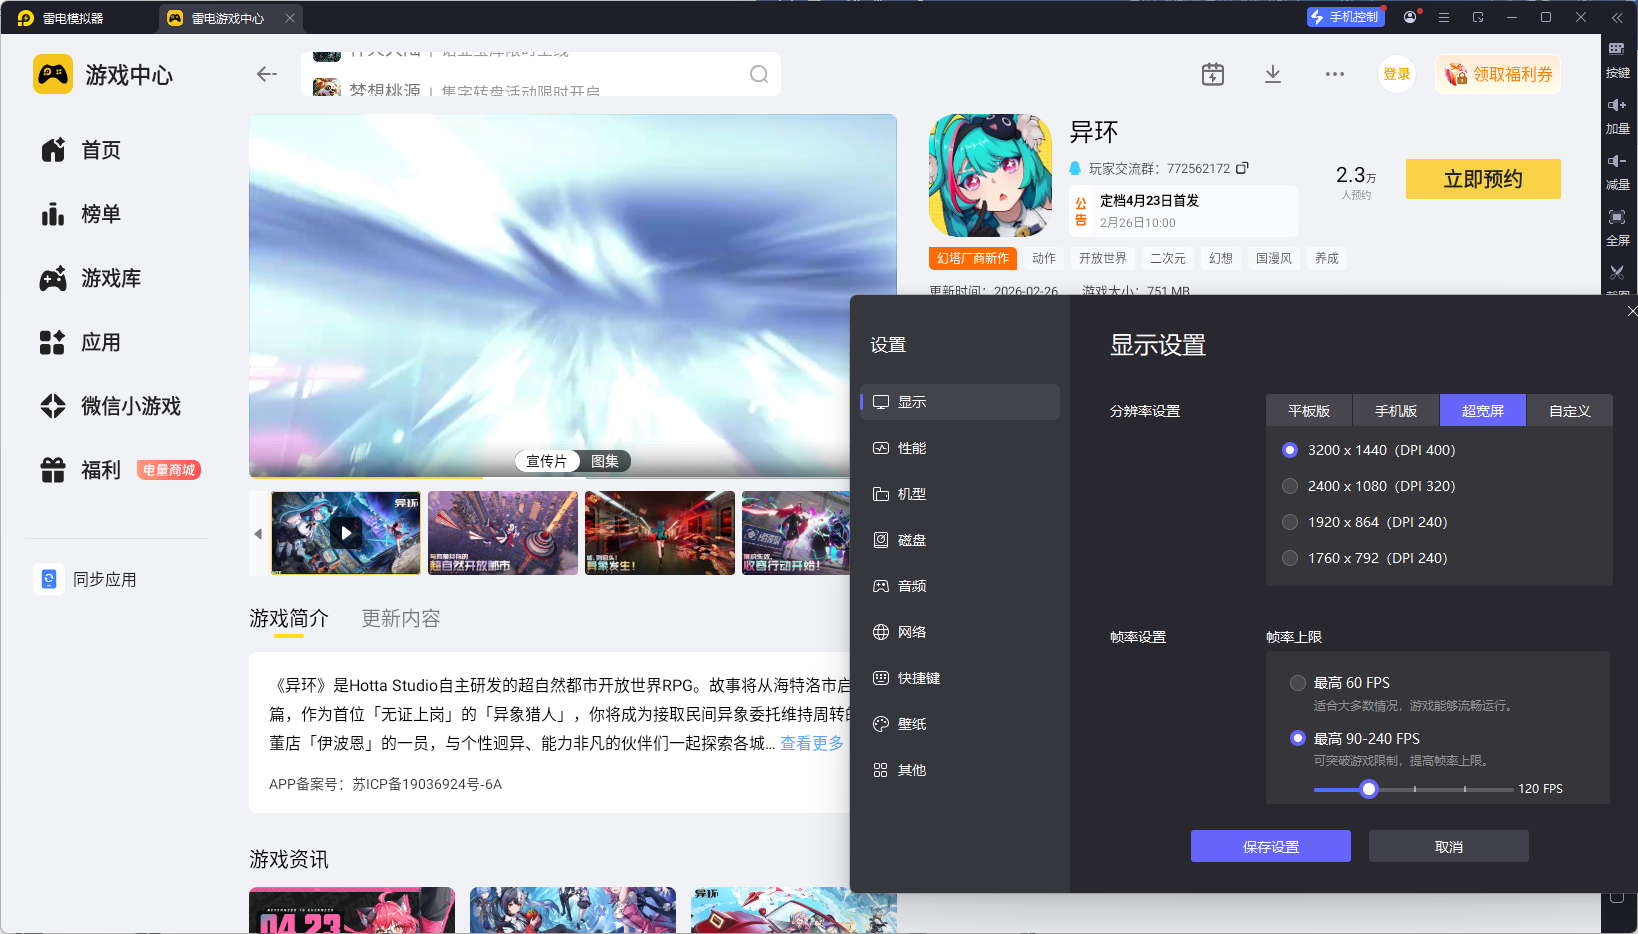Open the 游戏库 game library
1638x934 pixels.
91,278
